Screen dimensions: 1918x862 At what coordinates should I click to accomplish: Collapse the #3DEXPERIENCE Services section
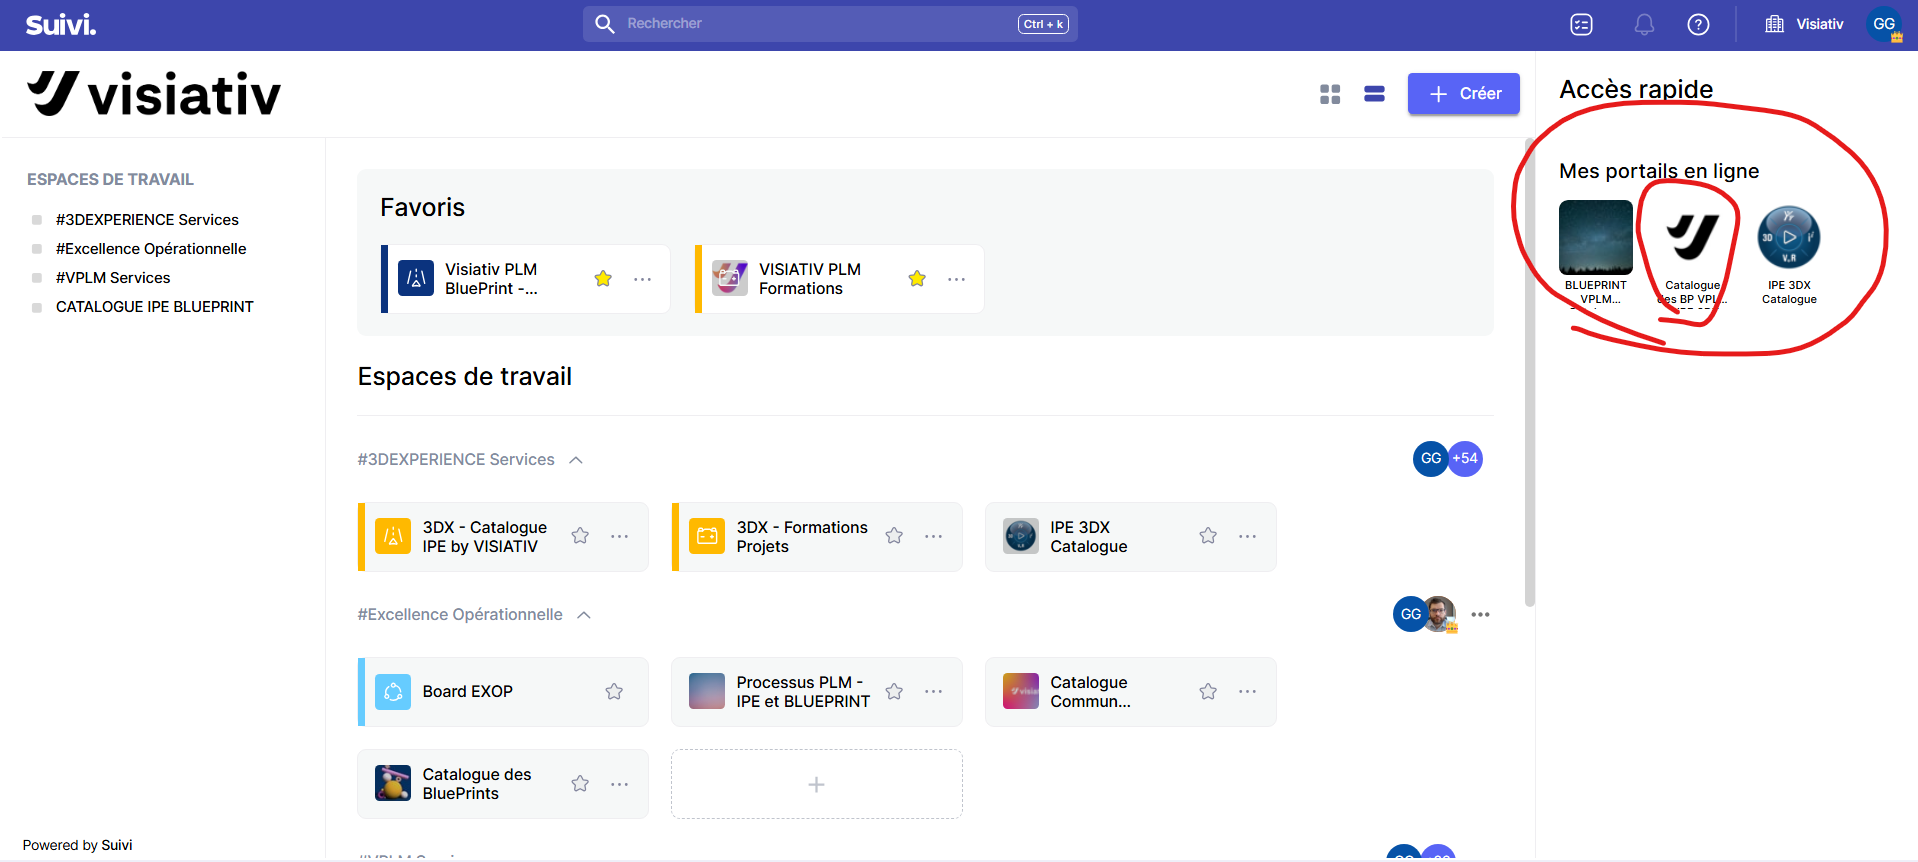click(x=576, y=460)
